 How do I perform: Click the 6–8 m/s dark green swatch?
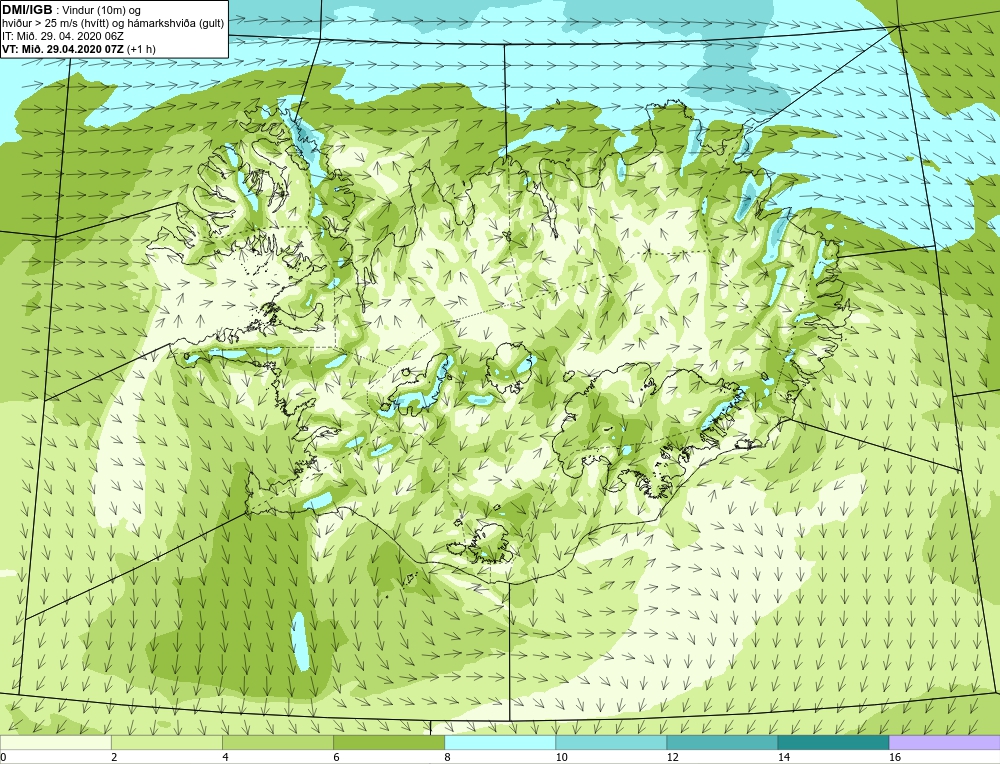pos(388,742)
